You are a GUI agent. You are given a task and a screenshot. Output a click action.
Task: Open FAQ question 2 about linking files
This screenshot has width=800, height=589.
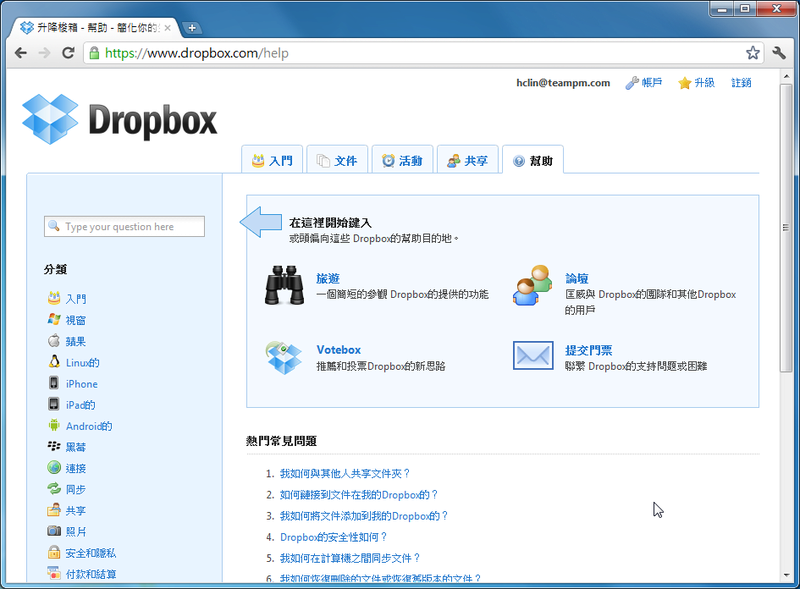[x=359, y=495]
